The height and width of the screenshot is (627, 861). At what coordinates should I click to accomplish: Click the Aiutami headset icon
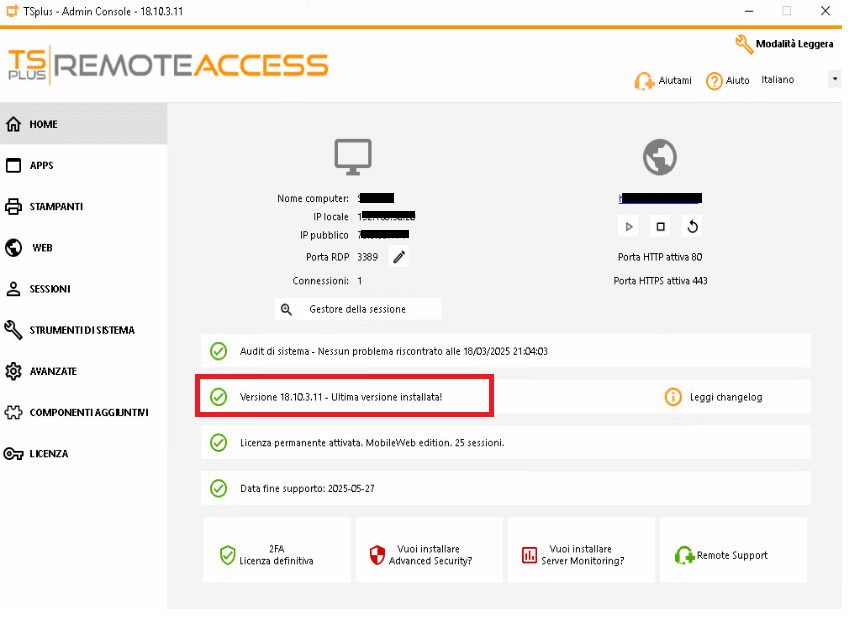644,81
